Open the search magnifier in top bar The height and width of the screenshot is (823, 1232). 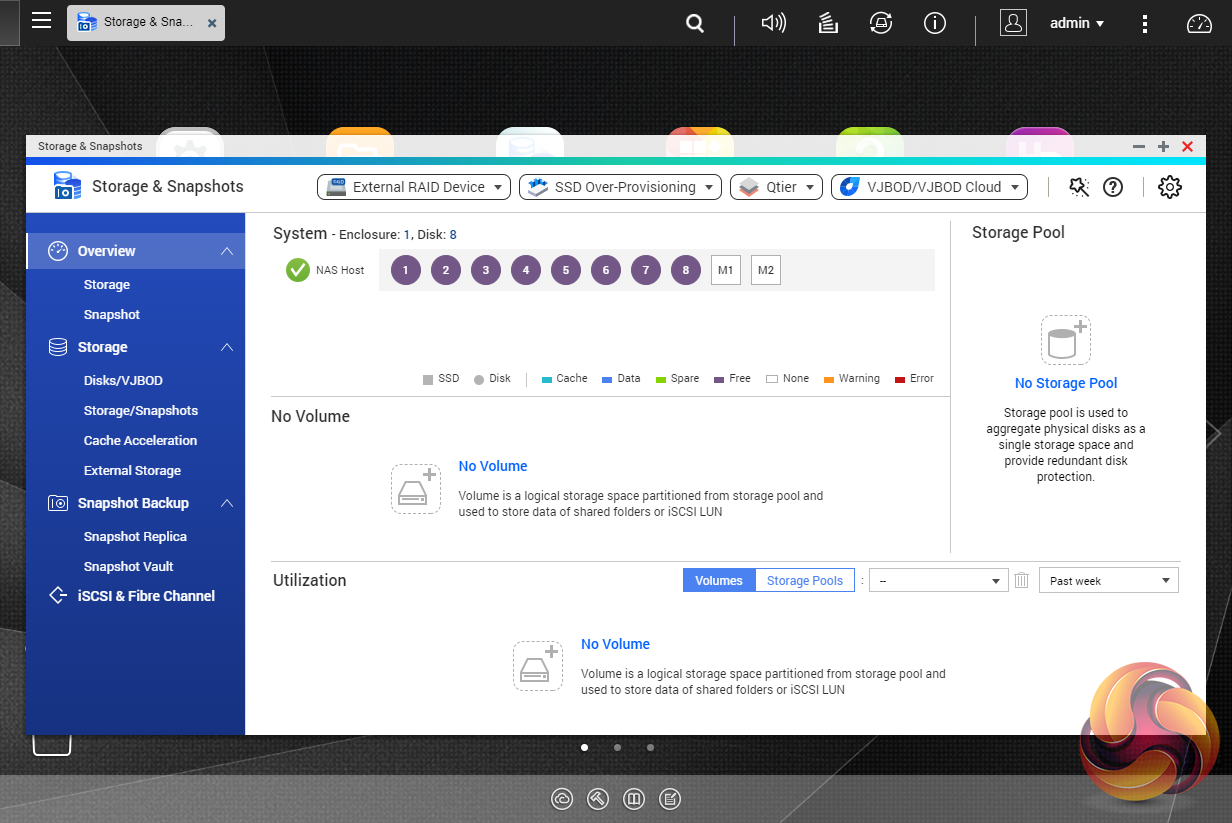(695, 23)
